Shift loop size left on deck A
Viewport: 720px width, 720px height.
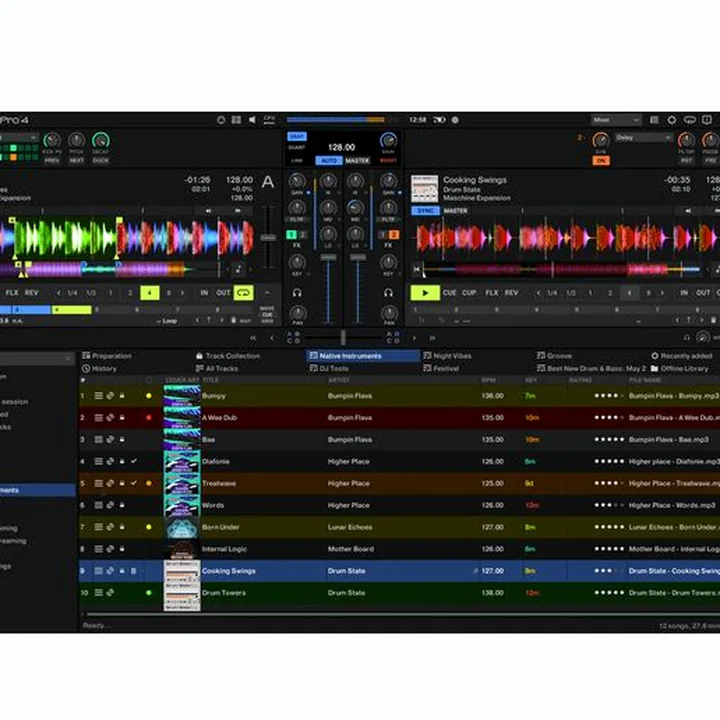click(58, 292)
